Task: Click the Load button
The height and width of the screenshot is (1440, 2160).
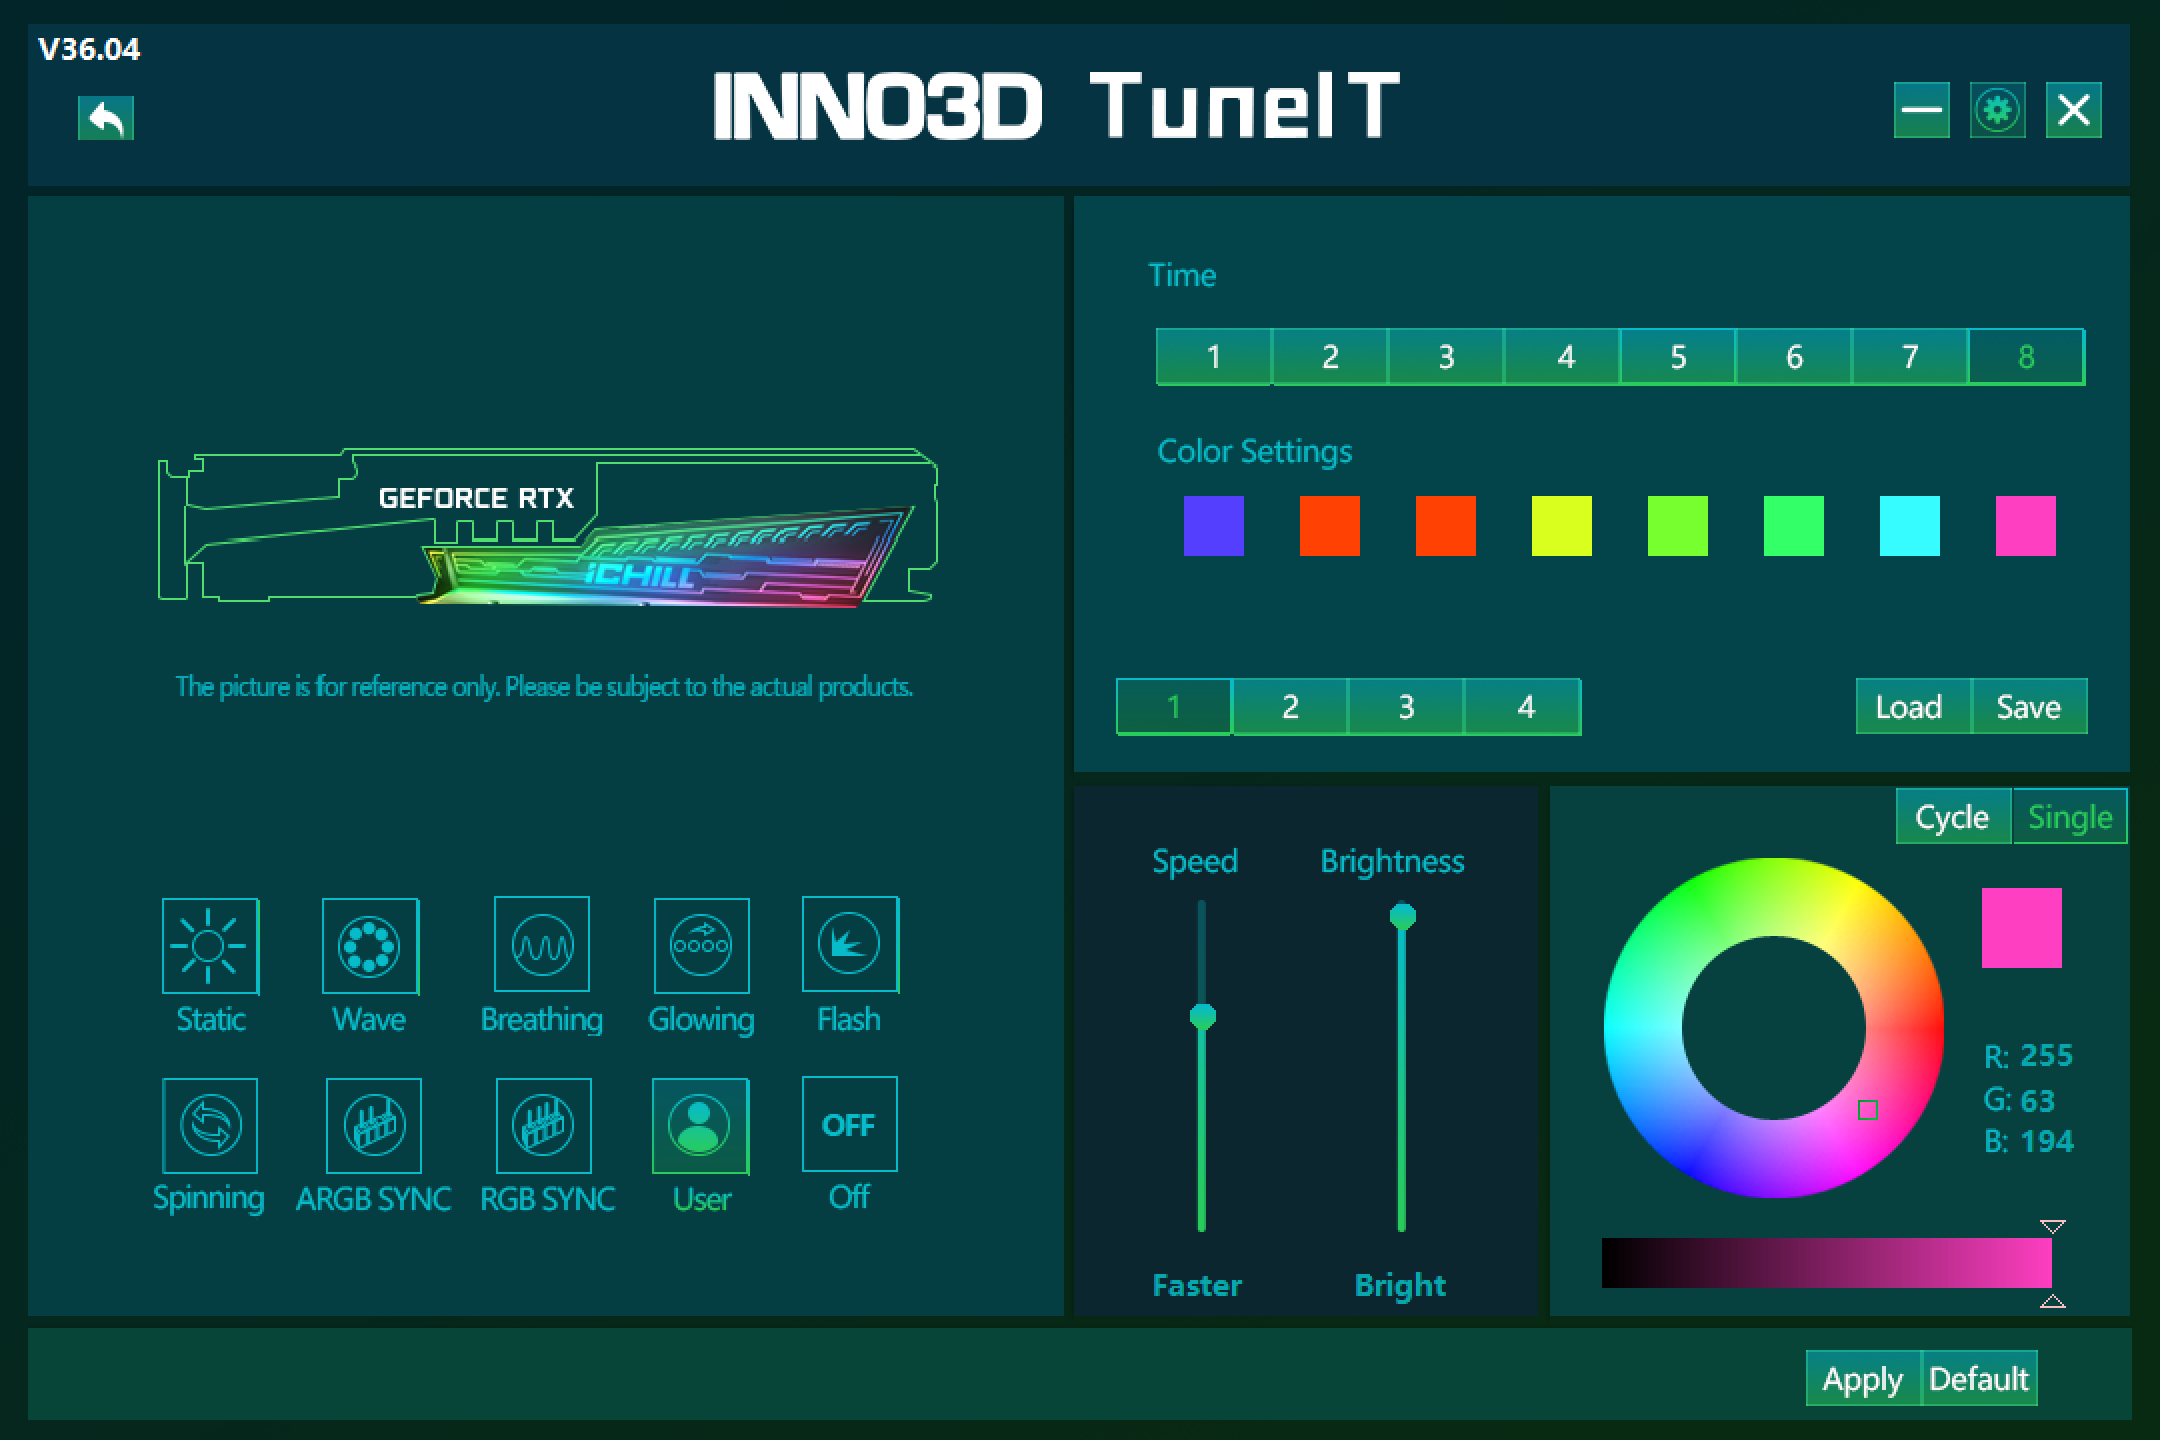Action: 1913,707
